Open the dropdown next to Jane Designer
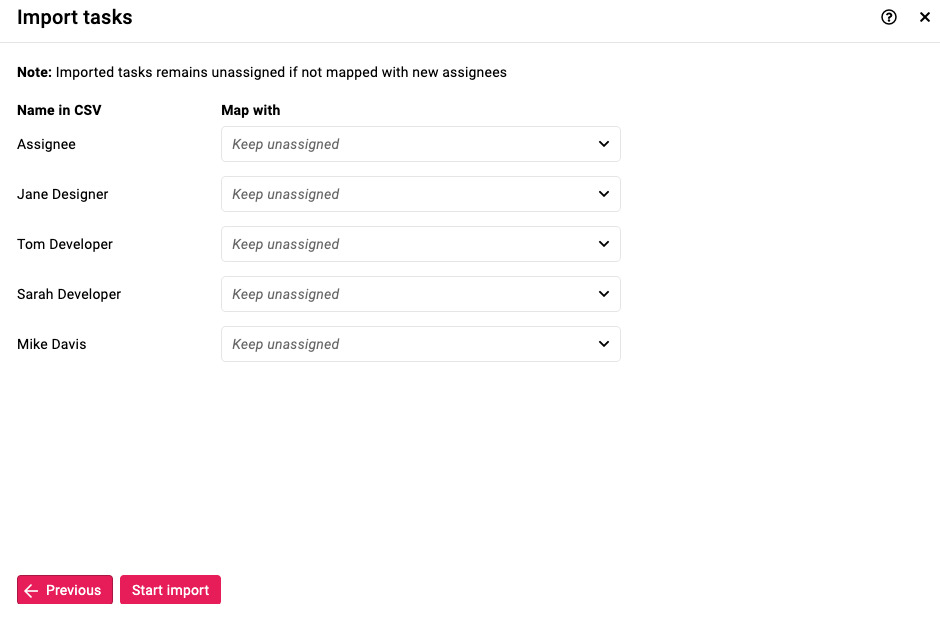Viewport: 940px width, 620px height. click(x=420, y=194)
